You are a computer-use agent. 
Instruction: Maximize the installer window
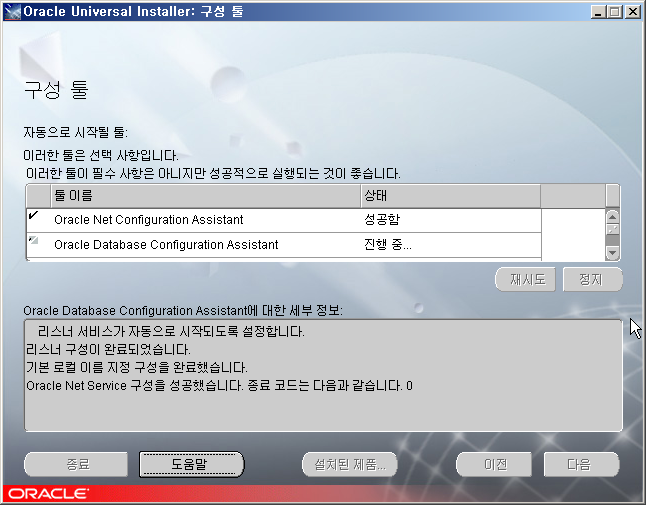coord(615,12)
